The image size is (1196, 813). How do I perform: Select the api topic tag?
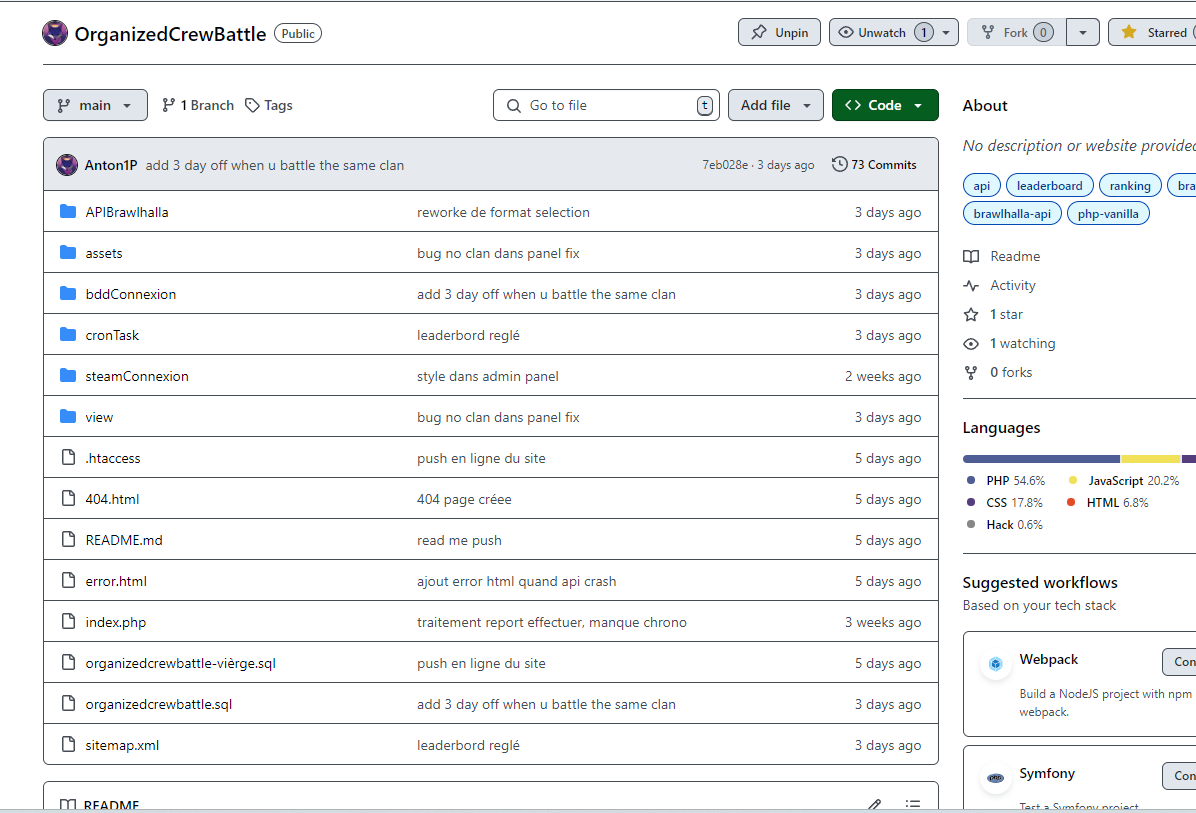[x=982, y=185]
